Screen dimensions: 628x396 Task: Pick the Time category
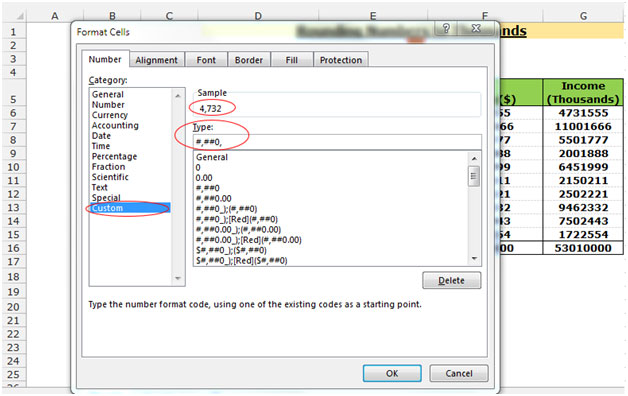coord(101,147)
